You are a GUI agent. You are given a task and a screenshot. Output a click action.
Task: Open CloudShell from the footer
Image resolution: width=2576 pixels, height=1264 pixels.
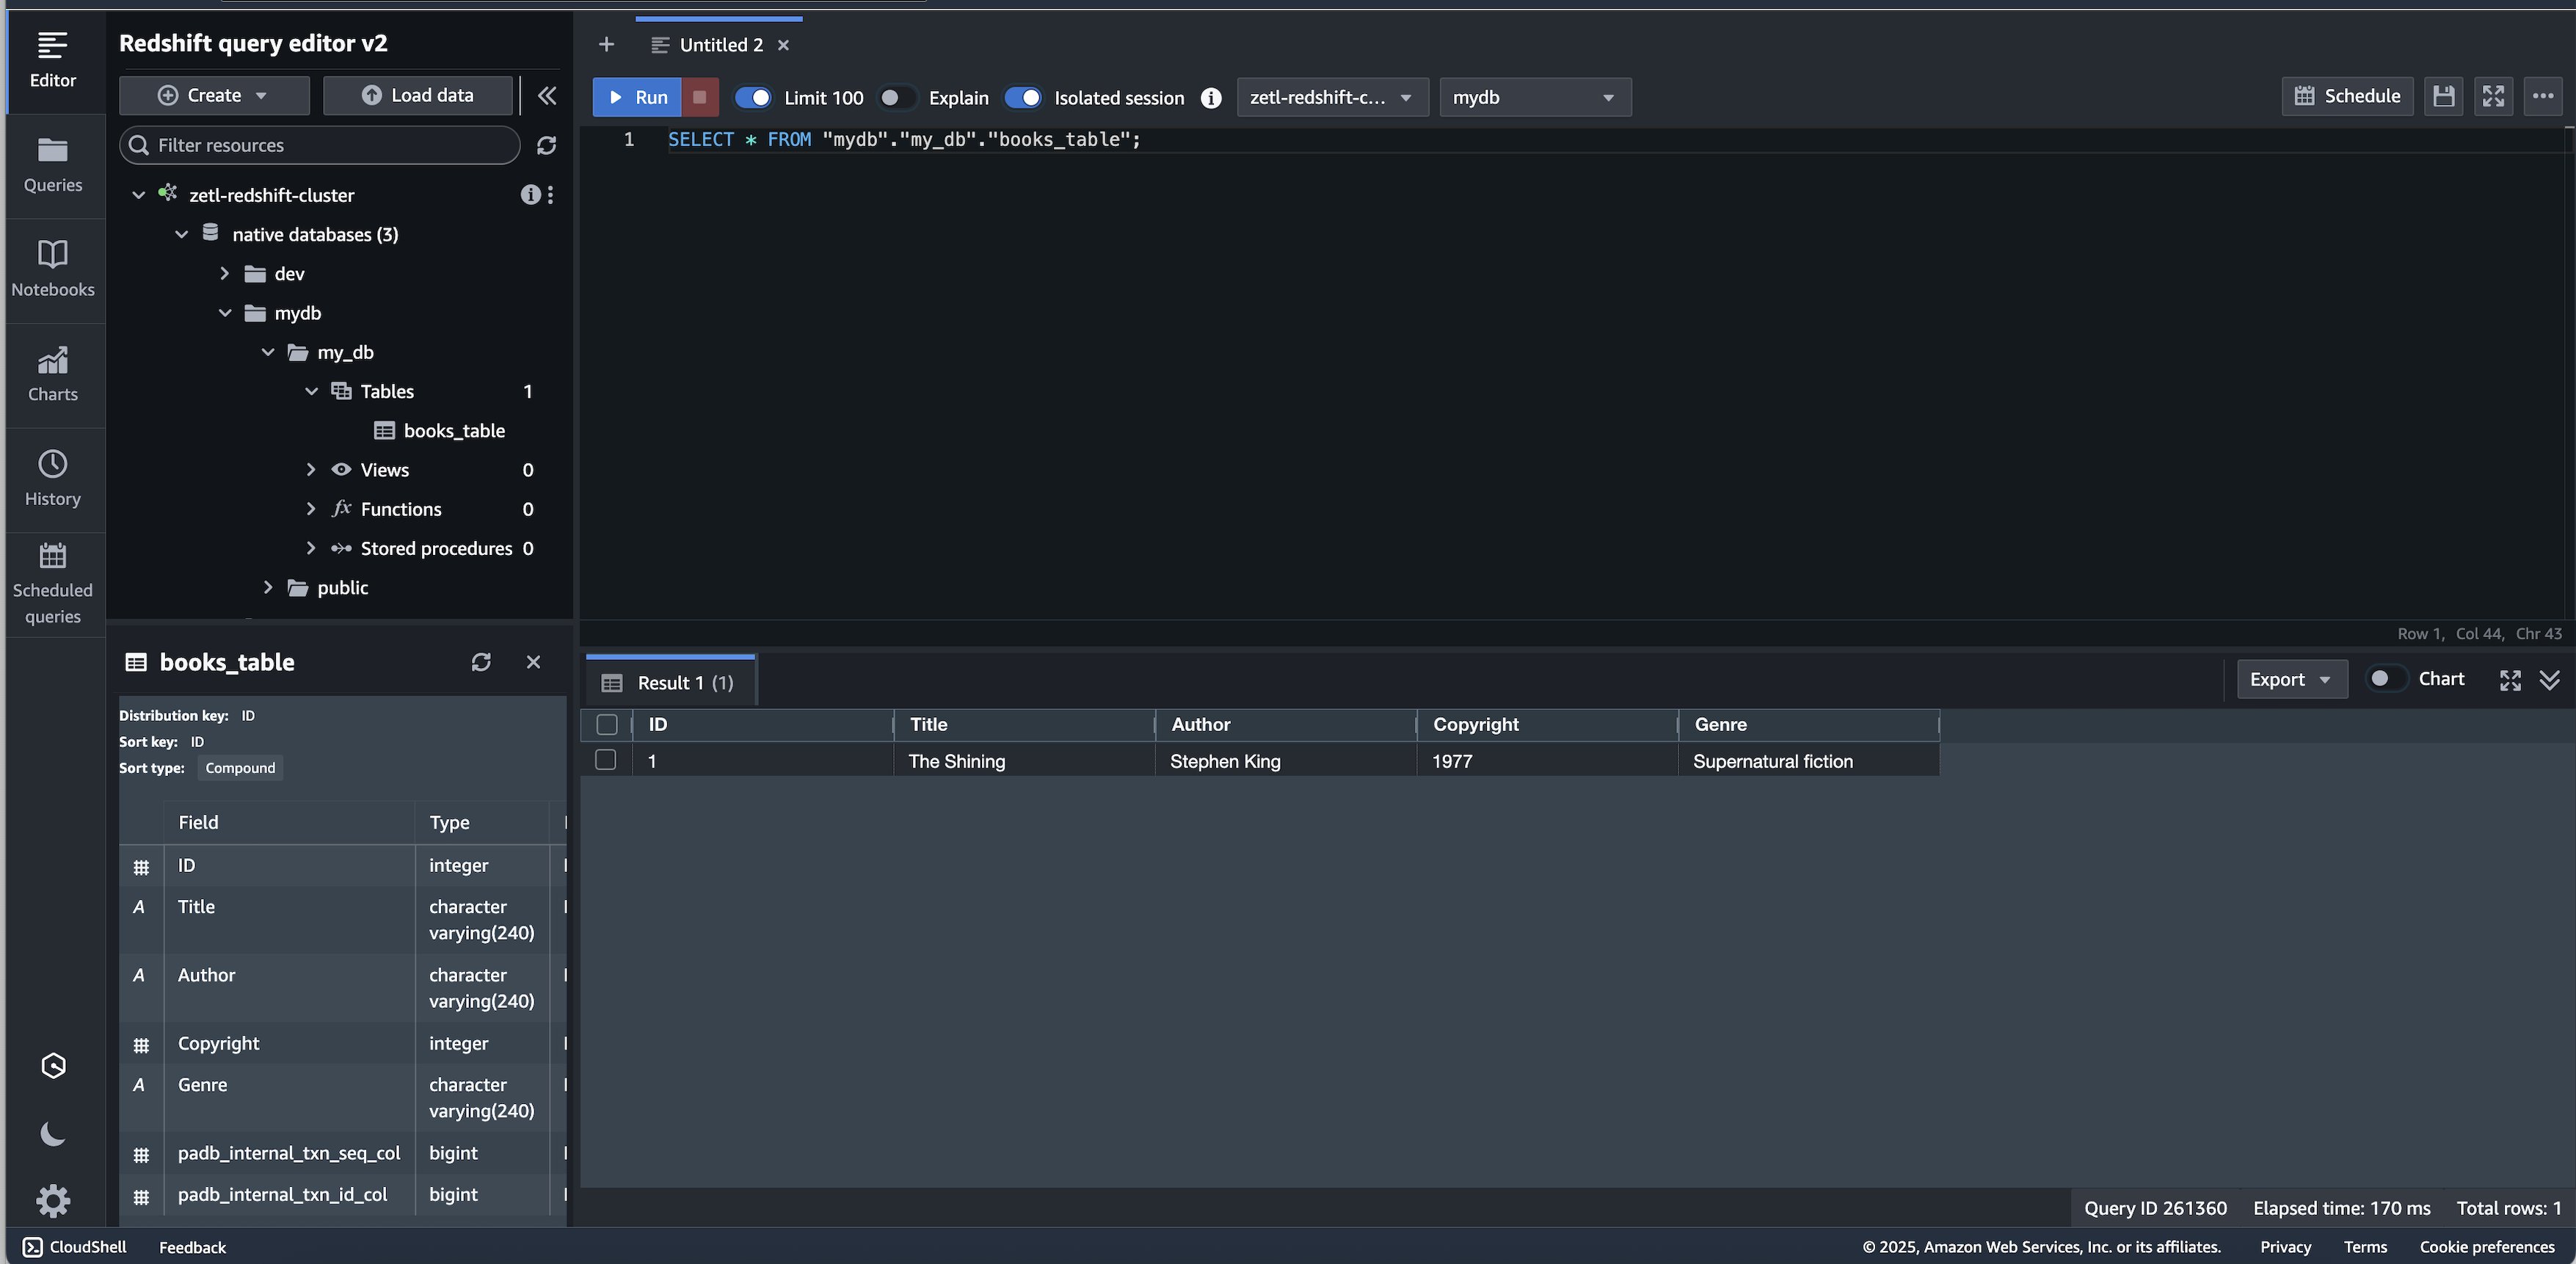[75, 1247]
